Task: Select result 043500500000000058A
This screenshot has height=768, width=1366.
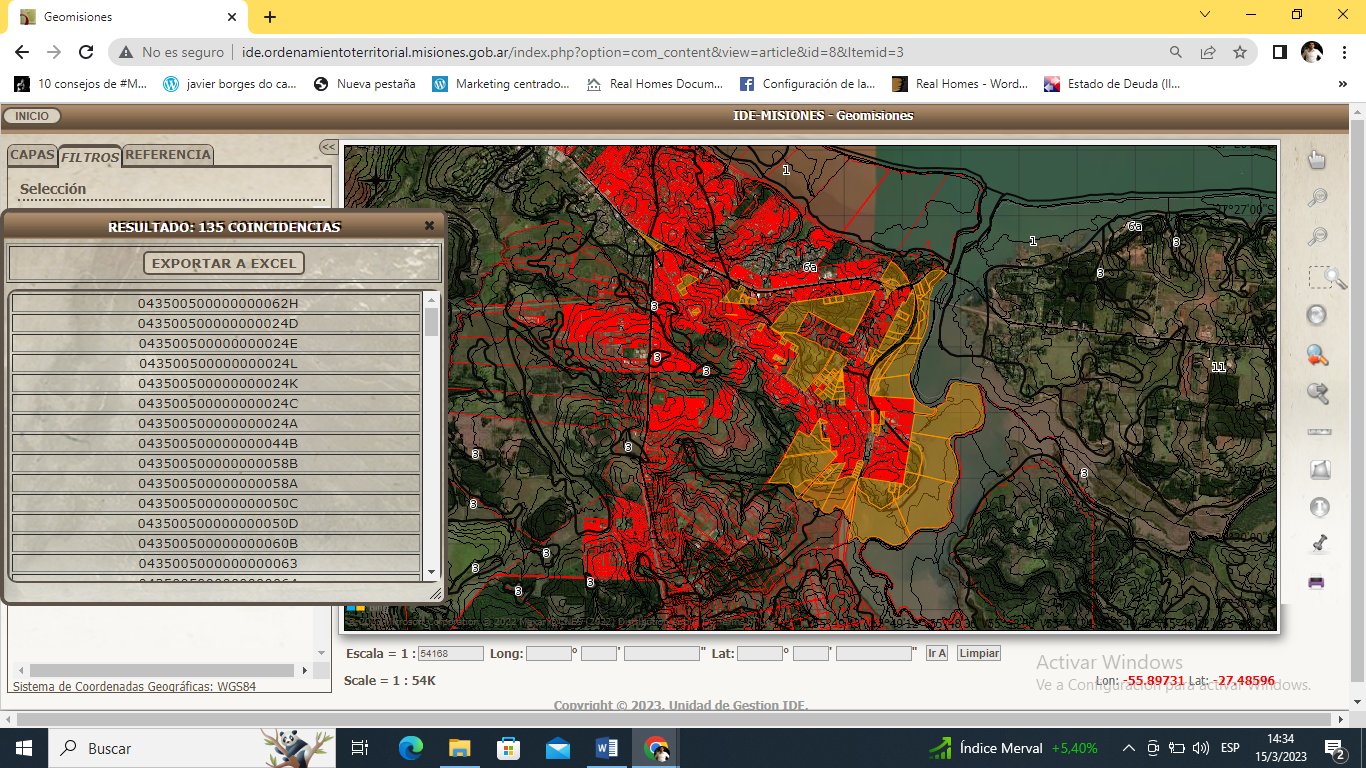Action: tap(217, 483)
